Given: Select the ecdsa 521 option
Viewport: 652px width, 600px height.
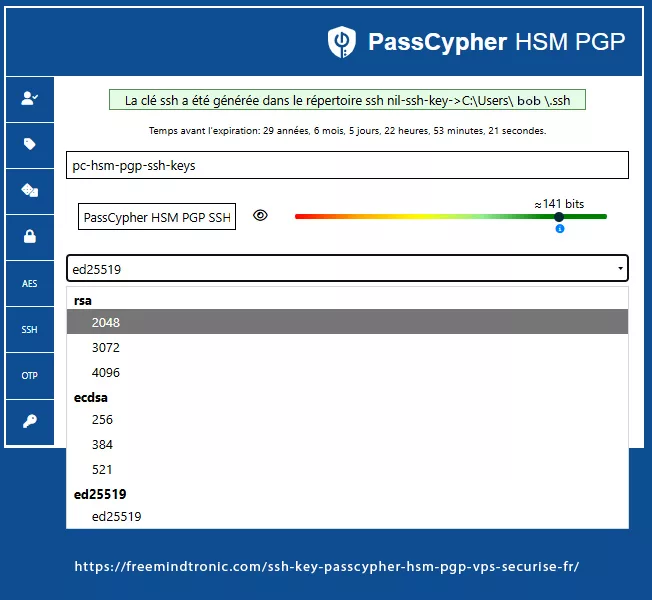Looking at the screenshot, I should tap(102, 469).
